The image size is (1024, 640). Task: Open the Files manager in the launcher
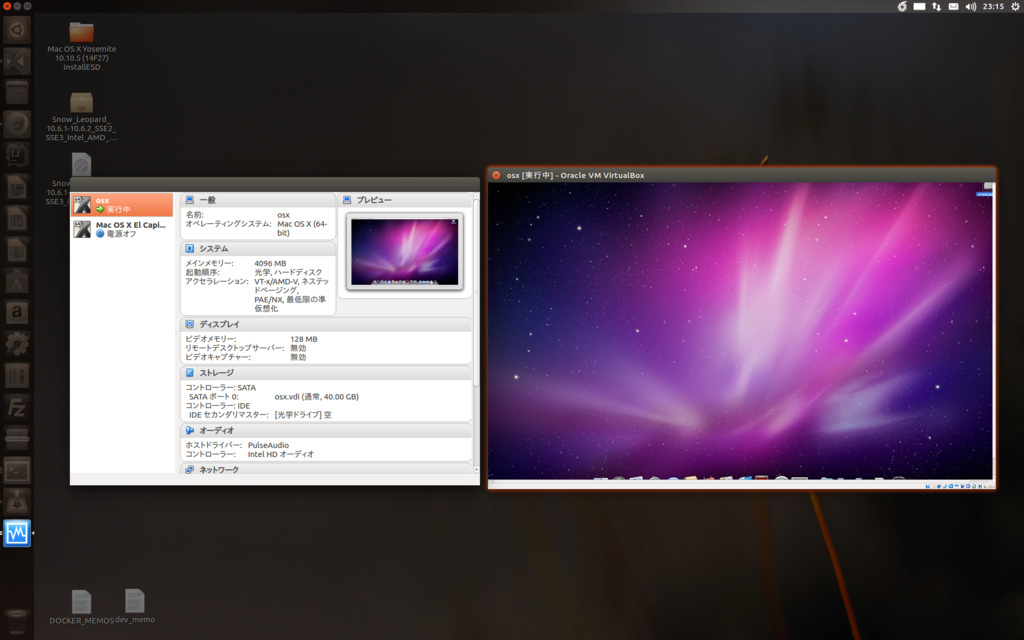pos(17,93)
